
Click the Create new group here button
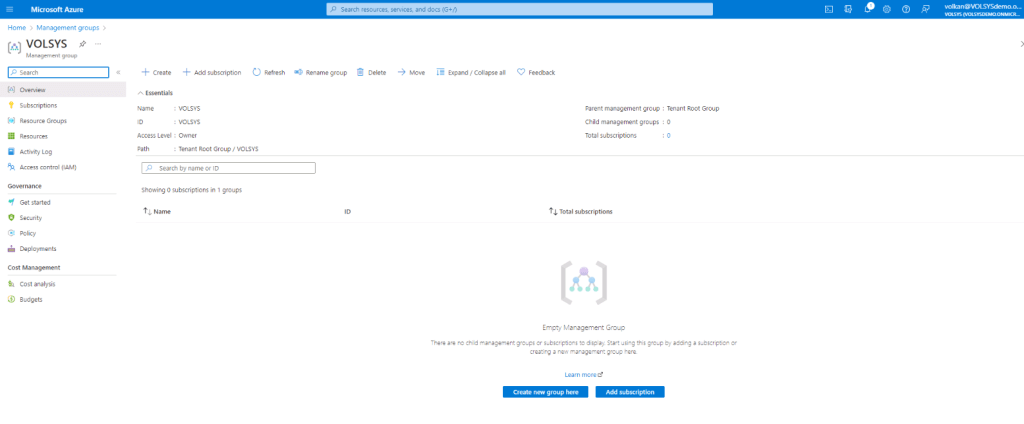(545, 392)
